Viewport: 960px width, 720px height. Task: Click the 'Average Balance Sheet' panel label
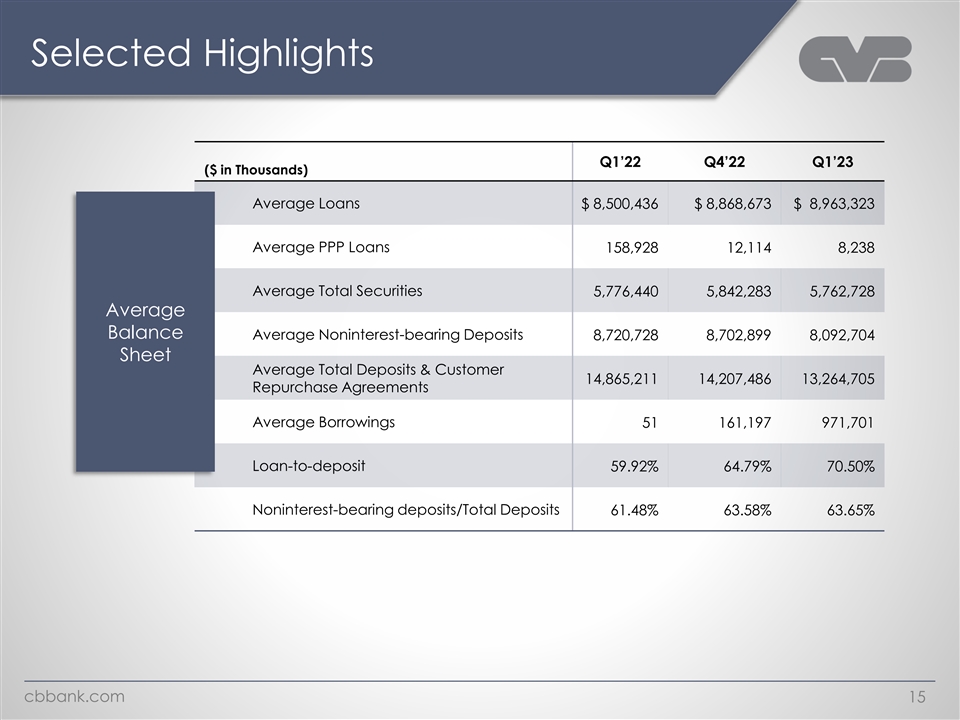(x=145, y=332)
